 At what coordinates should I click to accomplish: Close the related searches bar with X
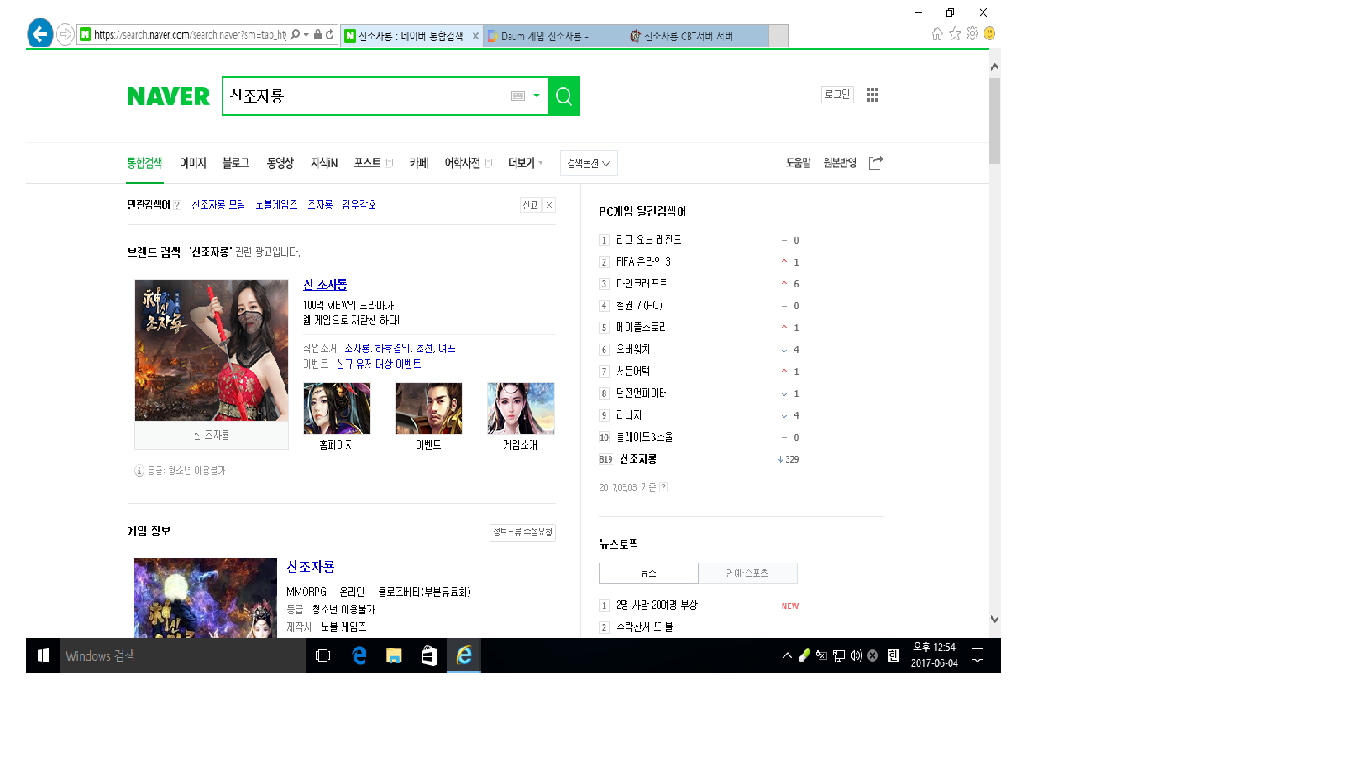click(x=549, y=205)
